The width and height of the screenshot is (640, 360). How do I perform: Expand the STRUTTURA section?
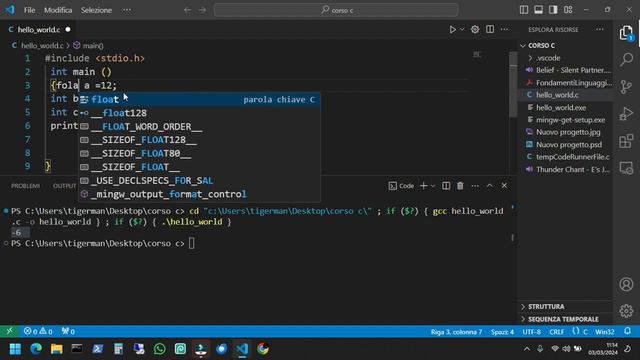[565, 306]
